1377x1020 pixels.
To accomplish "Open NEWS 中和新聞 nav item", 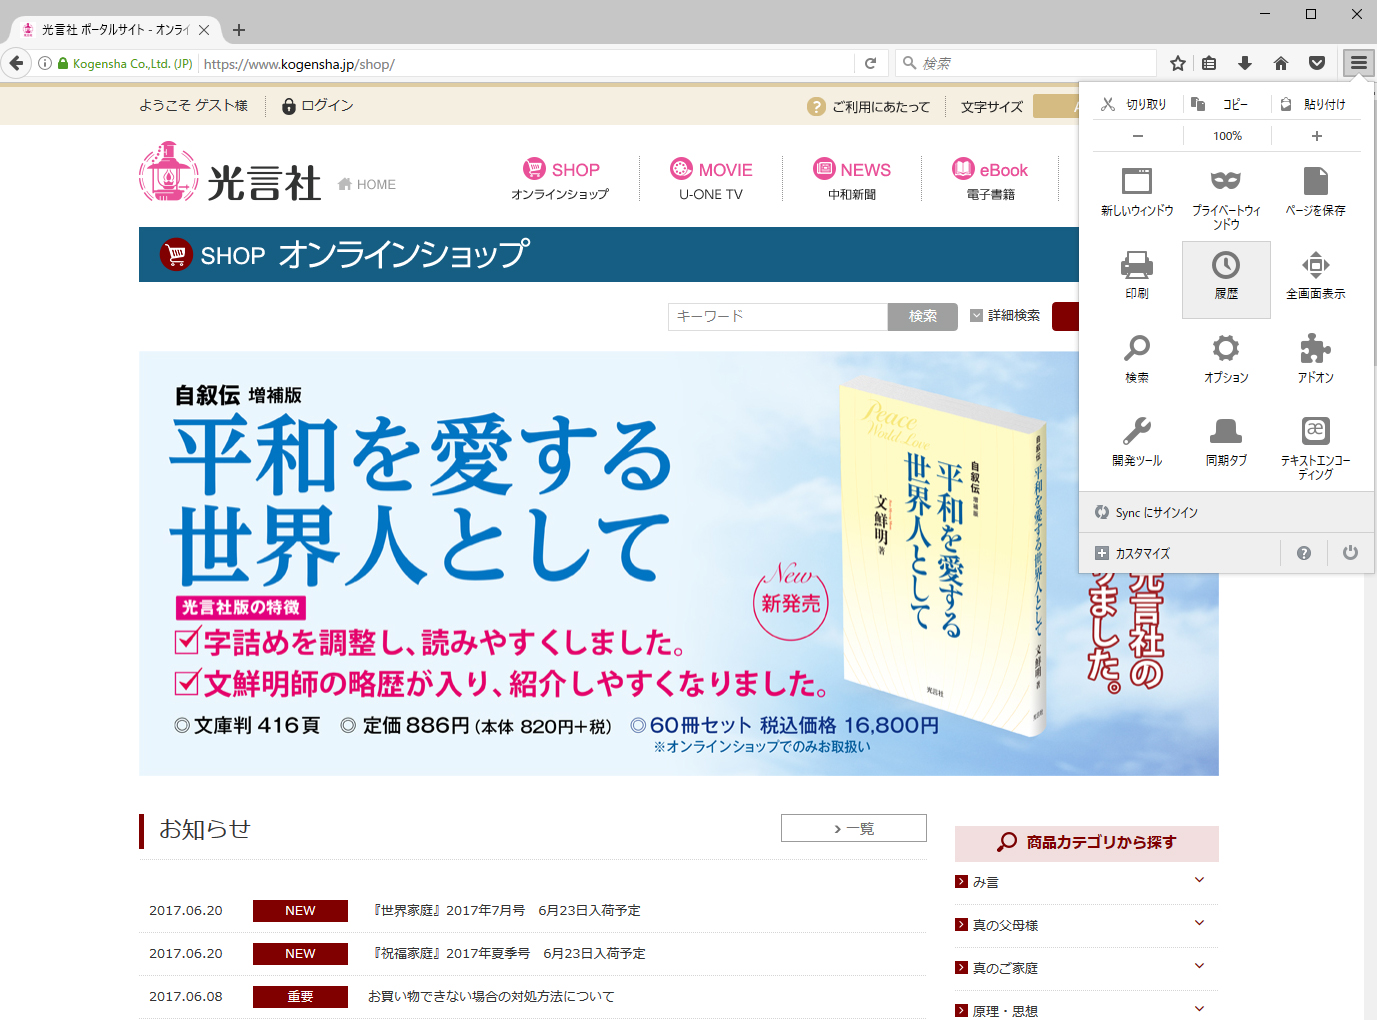I will [x=852, y=179].
